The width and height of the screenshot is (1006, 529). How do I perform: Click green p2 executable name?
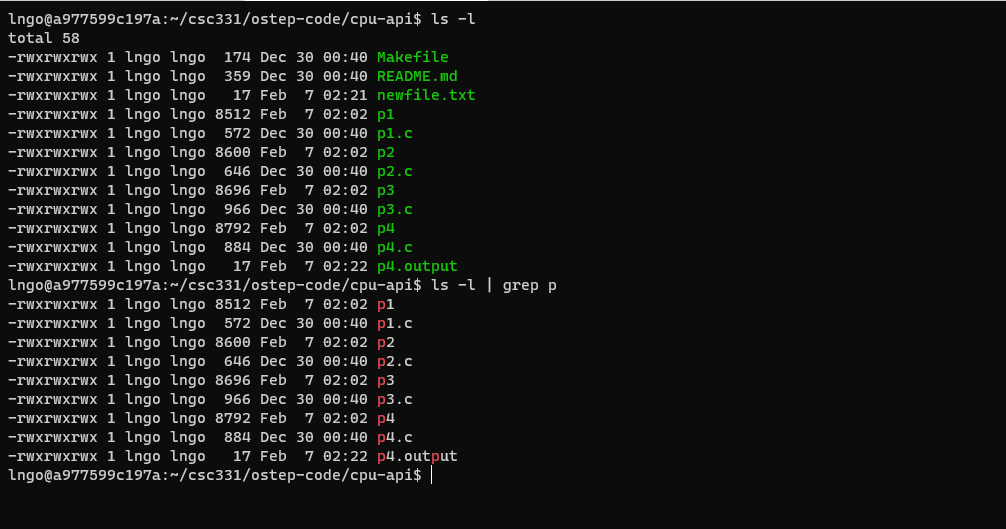(386, 153)
